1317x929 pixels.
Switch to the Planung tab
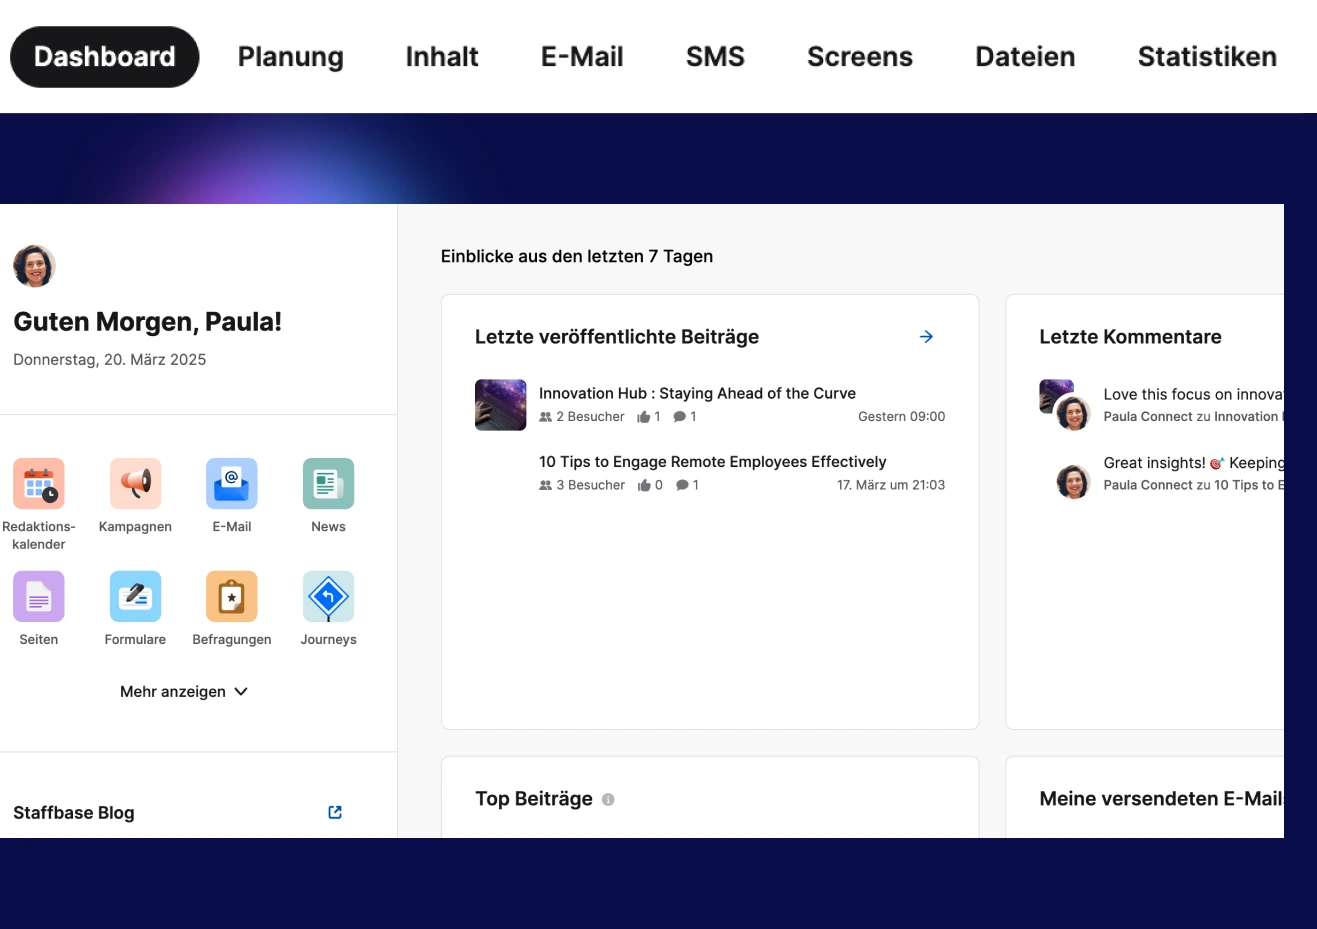click(x=291, y=57)
